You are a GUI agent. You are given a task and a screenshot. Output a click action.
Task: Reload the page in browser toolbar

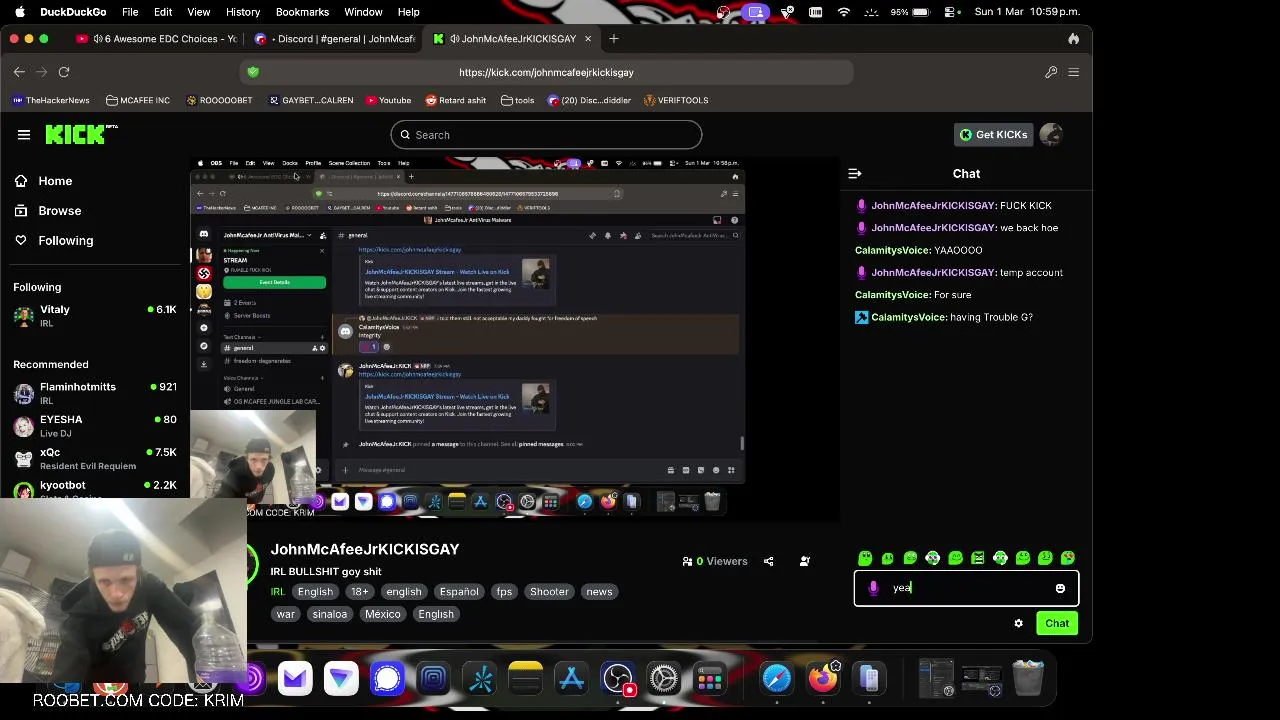[64, 72]
